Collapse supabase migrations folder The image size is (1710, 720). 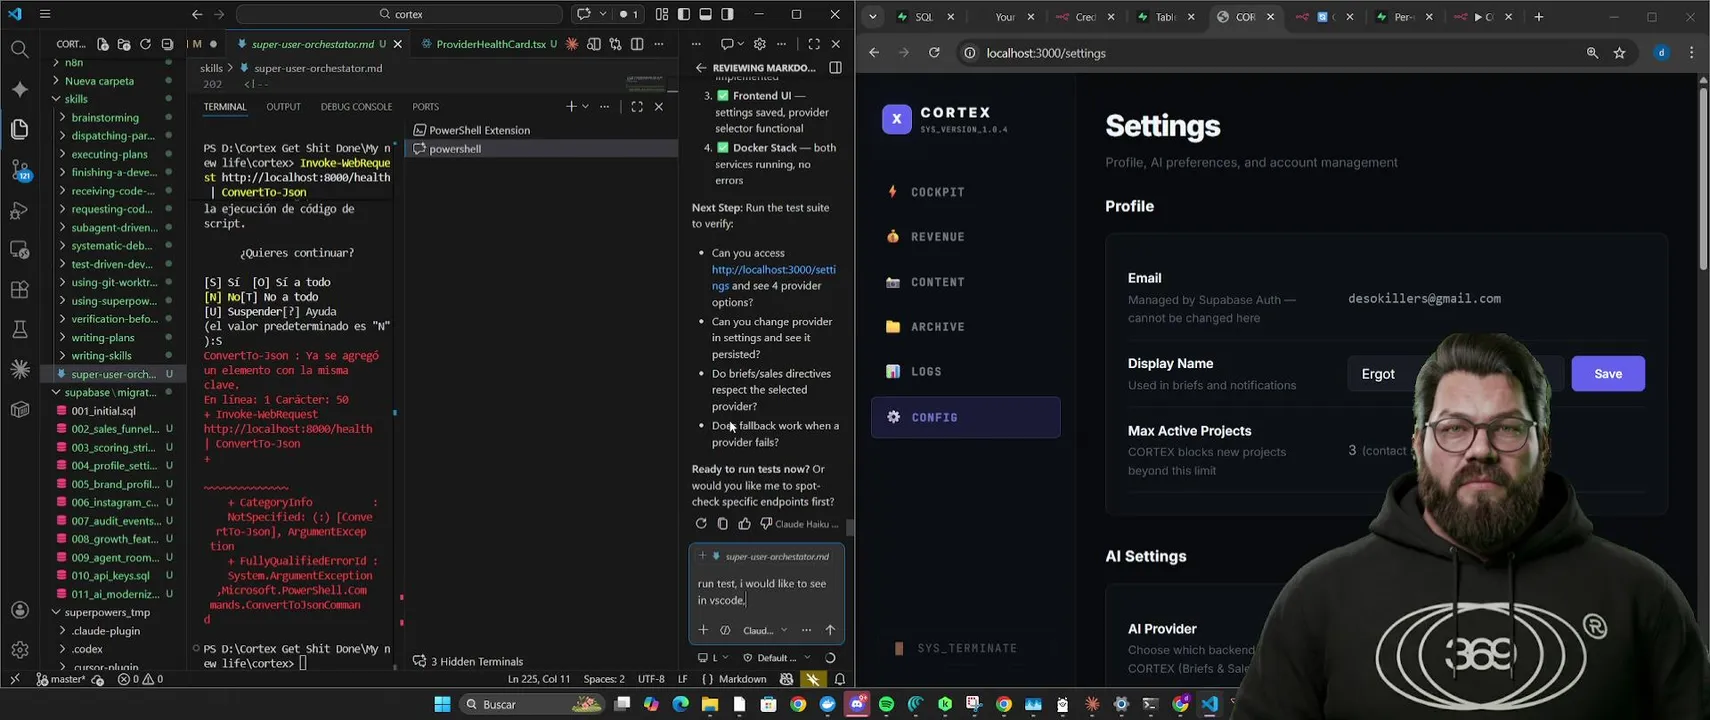point(111,392)
